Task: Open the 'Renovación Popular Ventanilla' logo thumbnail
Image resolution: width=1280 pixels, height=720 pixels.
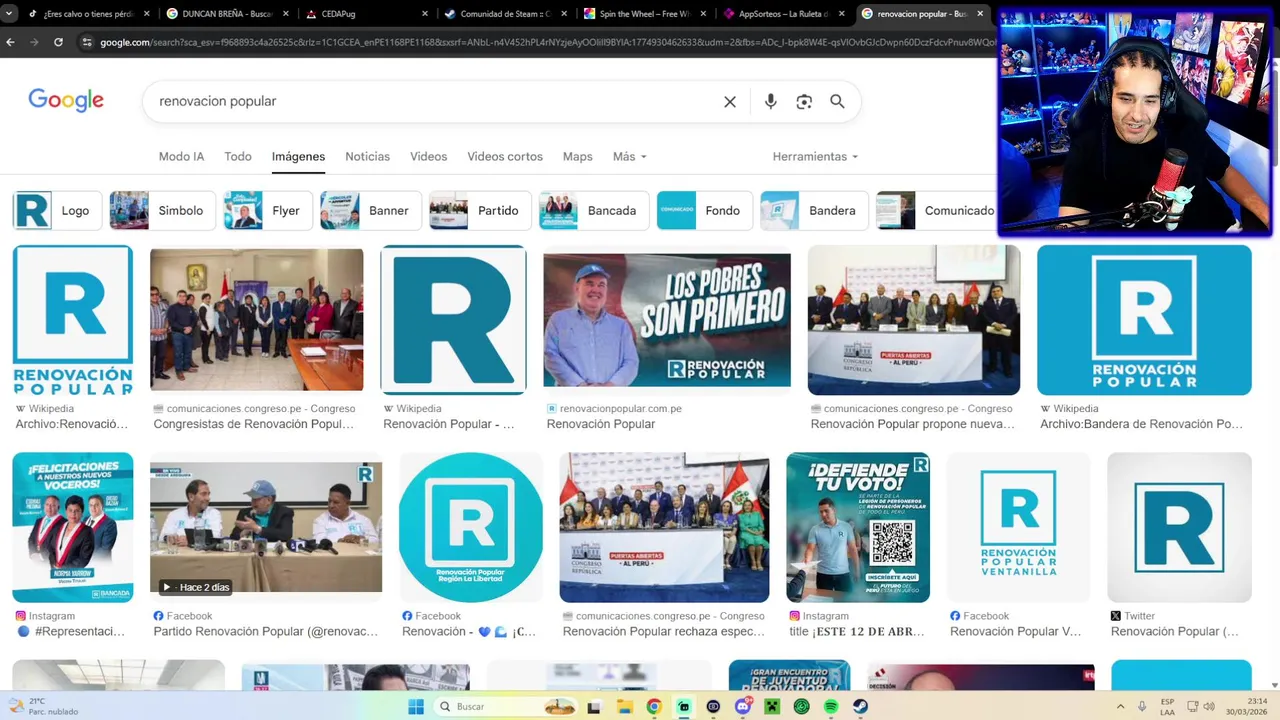Action: pyautogui.click(x=1018, y=527)
